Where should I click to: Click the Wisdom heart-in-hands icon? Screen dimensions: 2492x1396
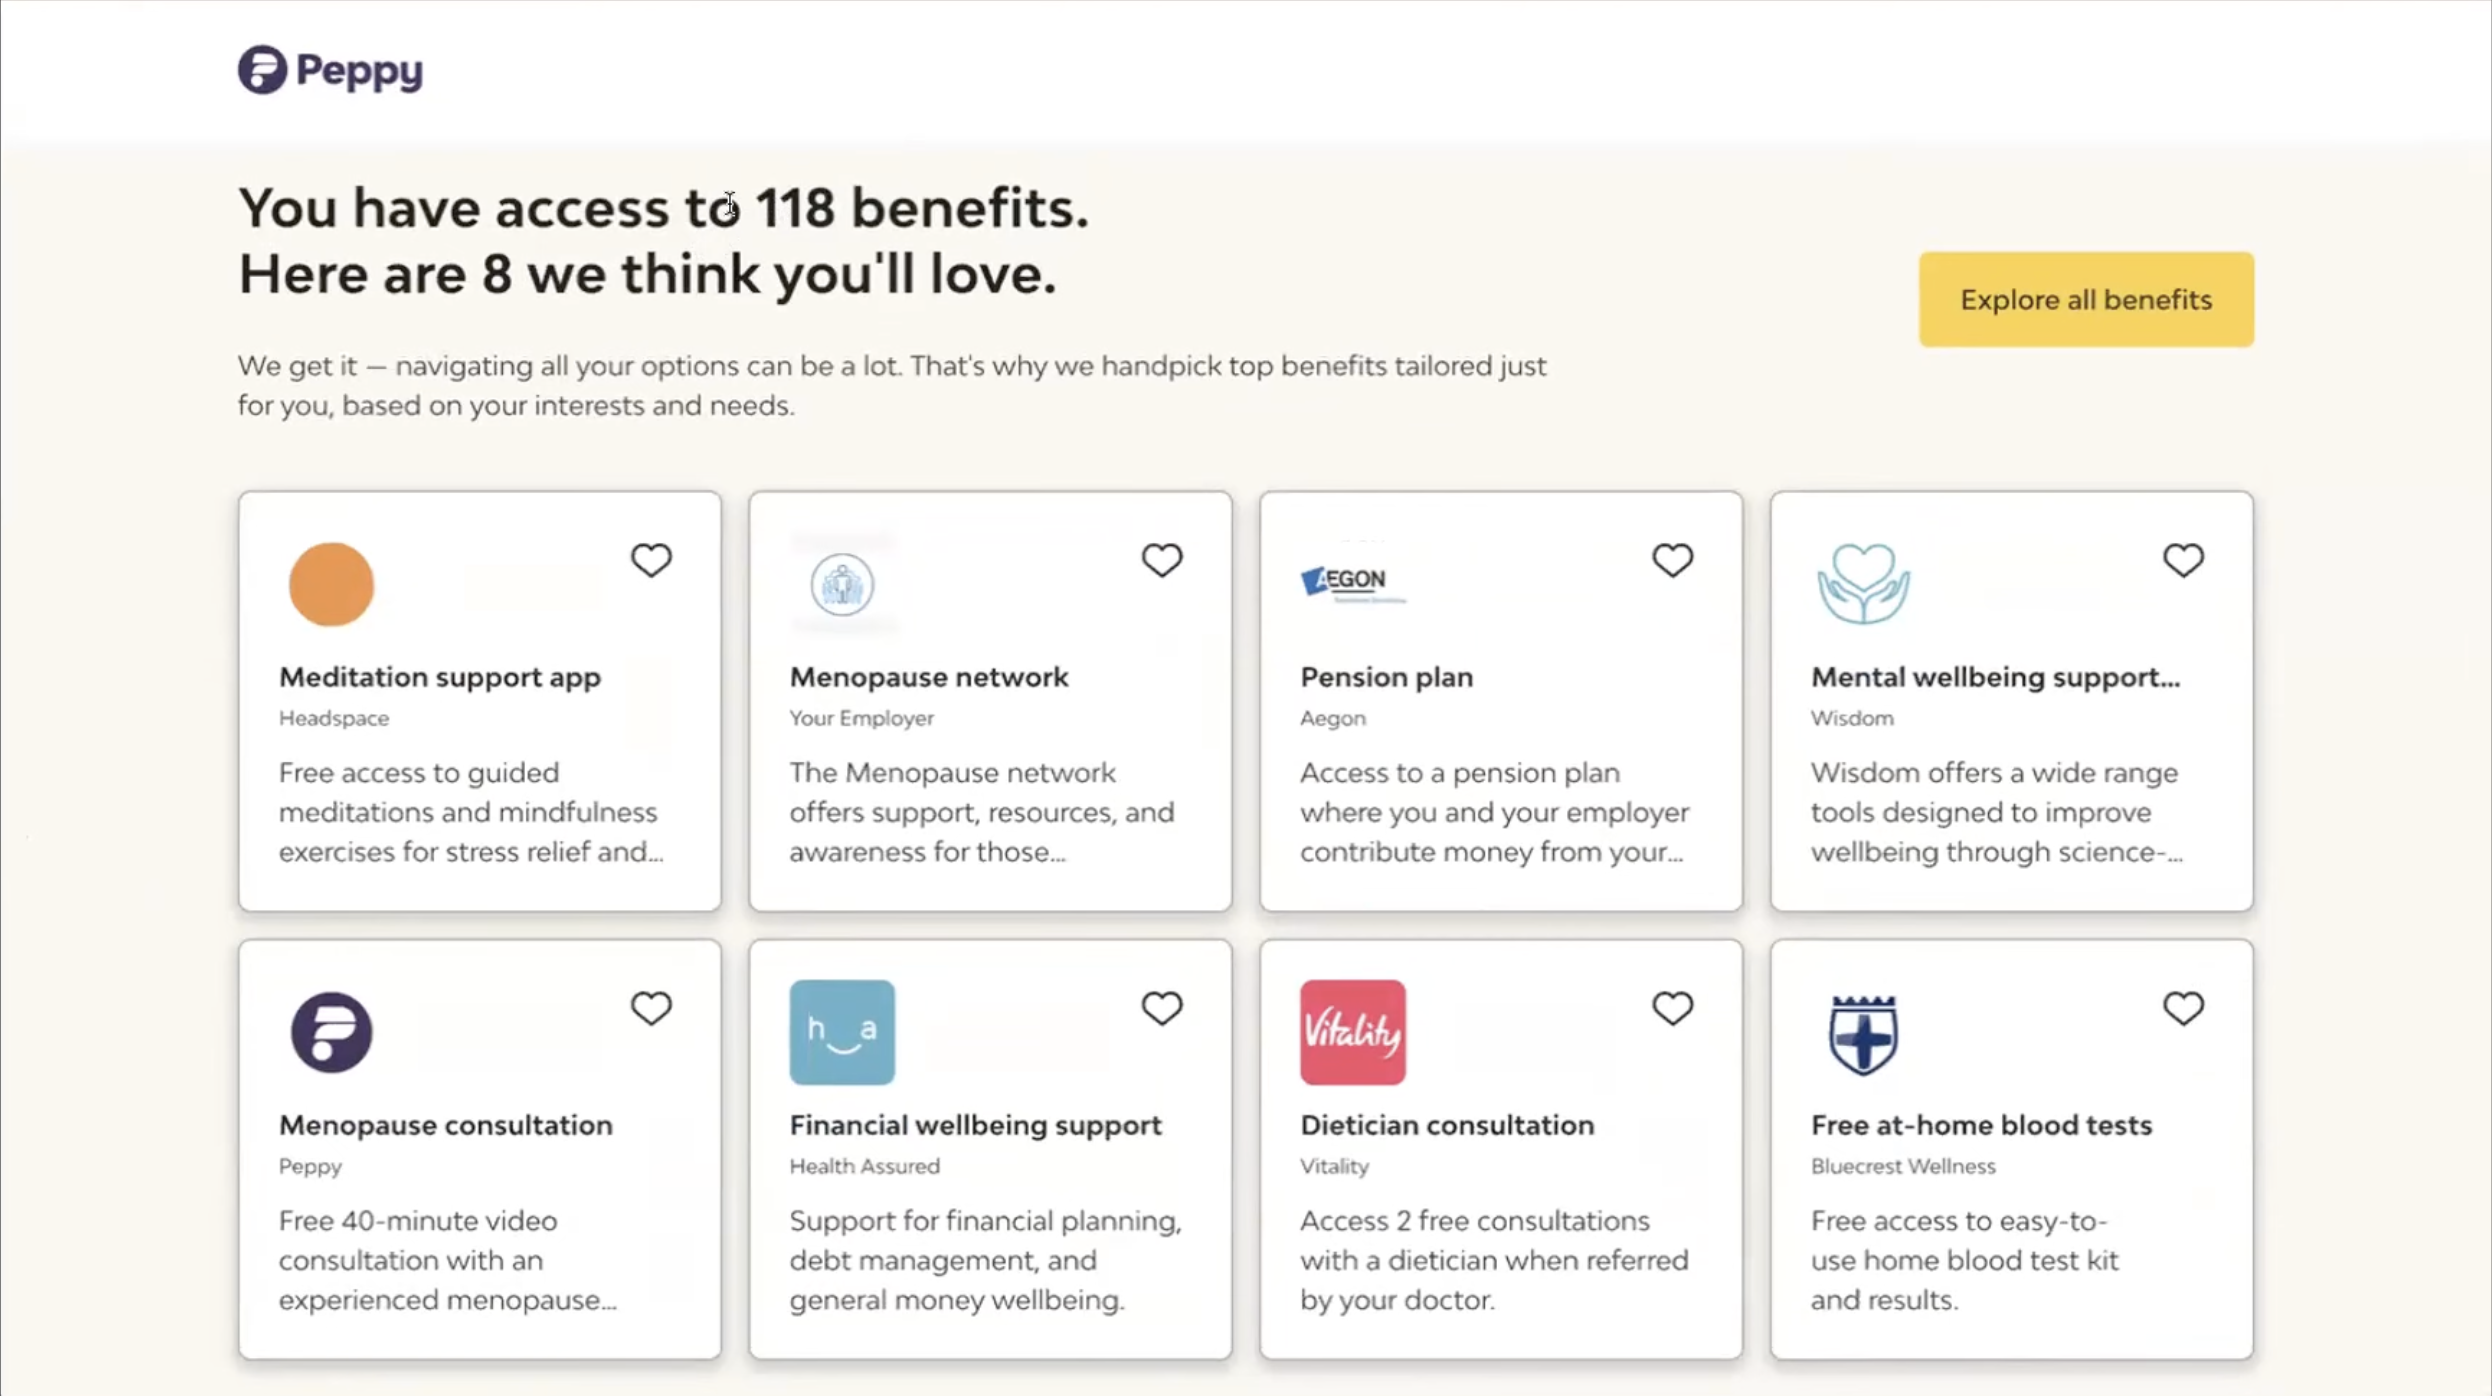click(1863, 584)
